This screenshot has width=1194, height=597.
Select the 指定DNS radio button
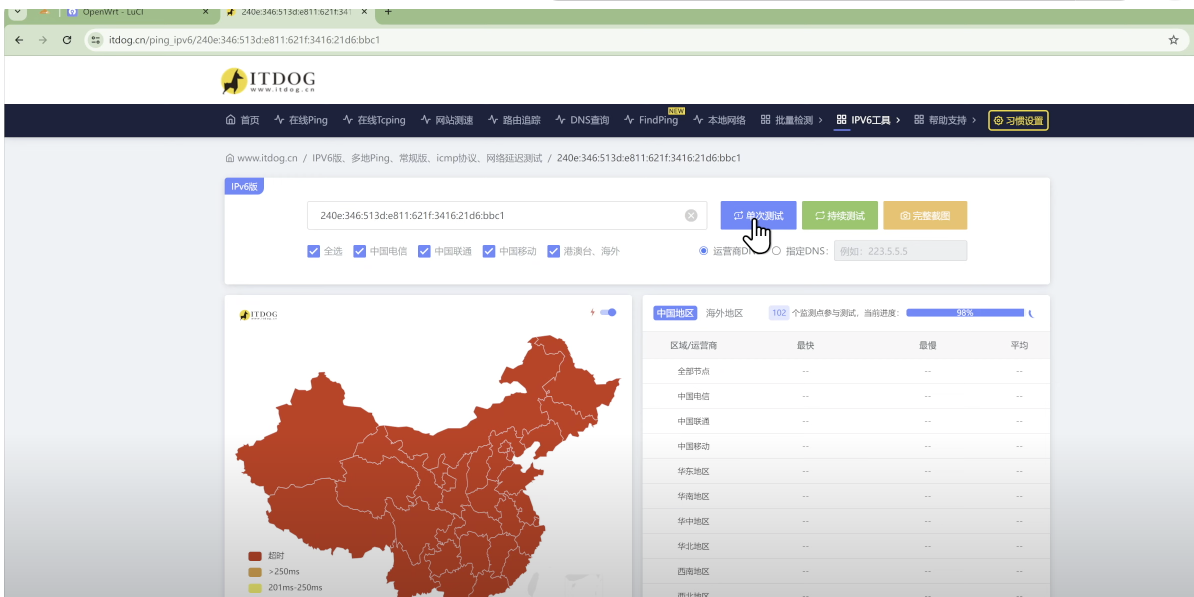(x=777, y=252)
